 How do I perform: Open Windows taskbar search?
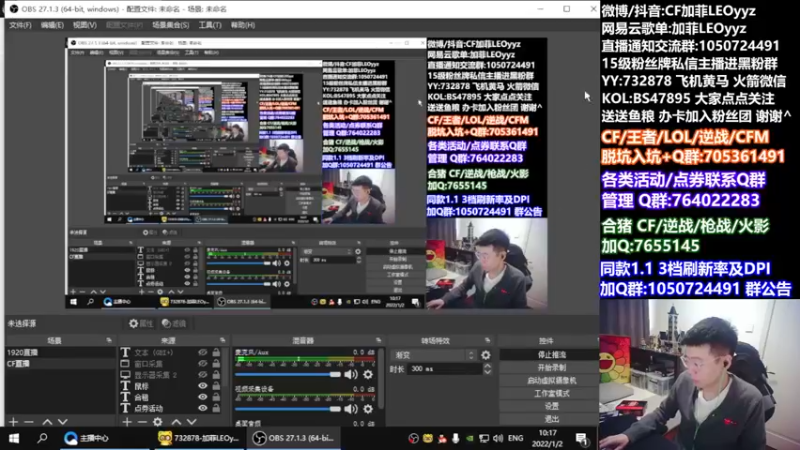[x=42, y=438]
